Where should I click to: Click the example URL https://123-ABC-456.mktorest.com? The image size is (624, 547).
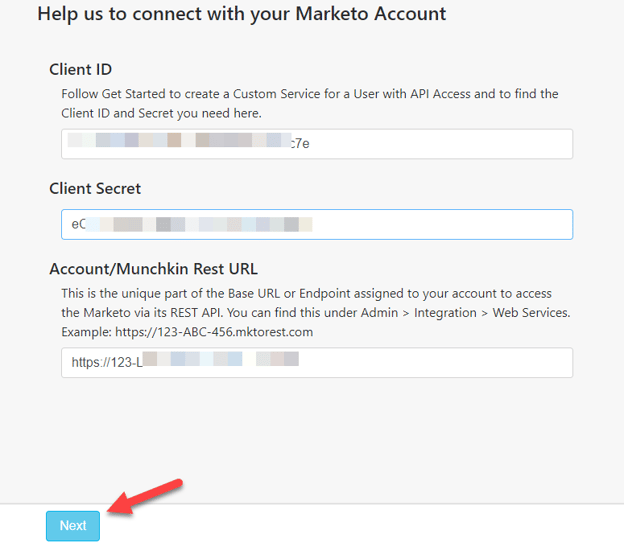pyautogui.click(x=214, y=332)
